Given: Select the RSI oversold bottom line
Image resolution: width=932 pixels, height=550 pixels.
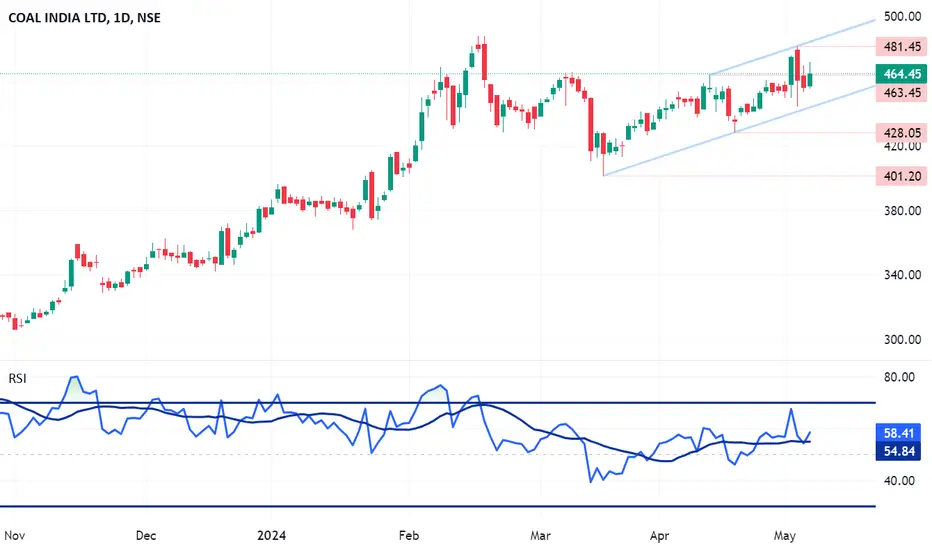Looking at the screenshot, I should 437,507.
